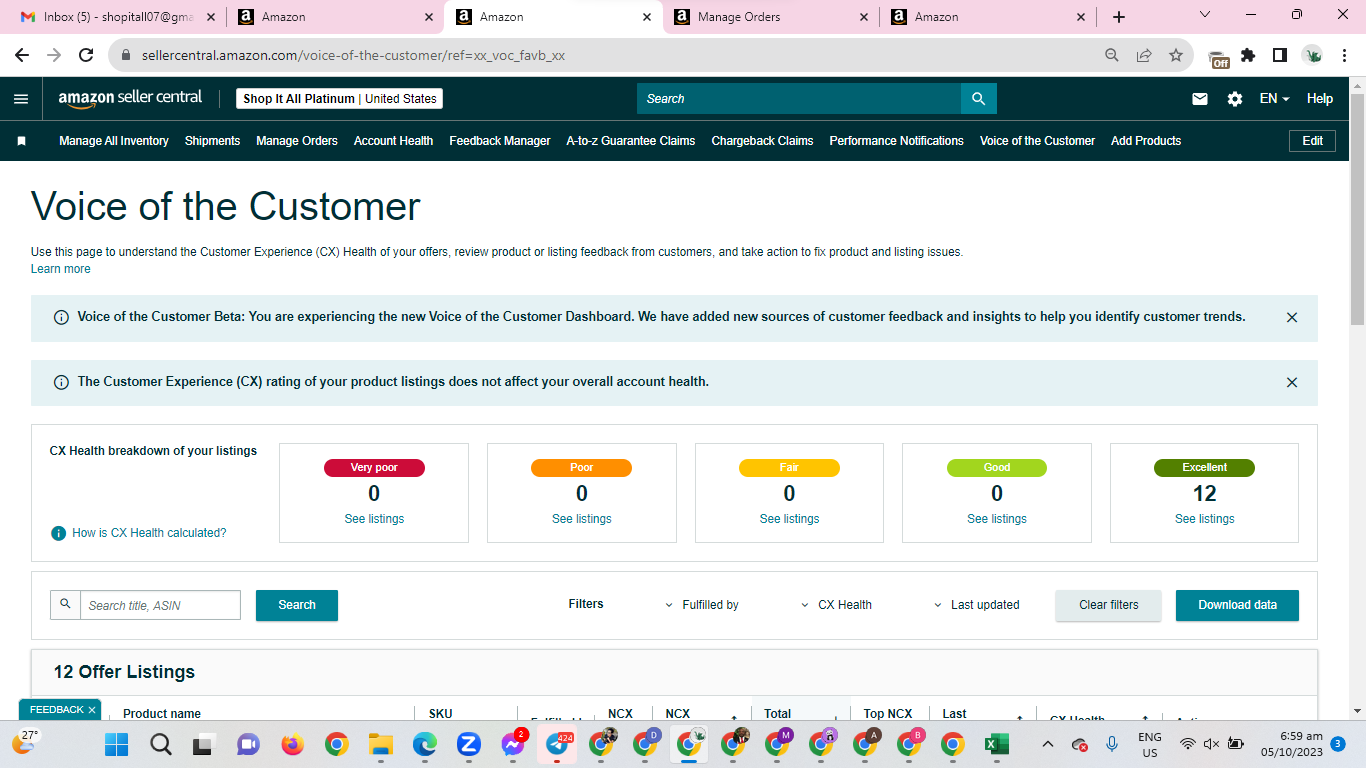Screen dimensions: 1366x768
Task: Open Seller Central settings gear
Action: click(1235, 99)
